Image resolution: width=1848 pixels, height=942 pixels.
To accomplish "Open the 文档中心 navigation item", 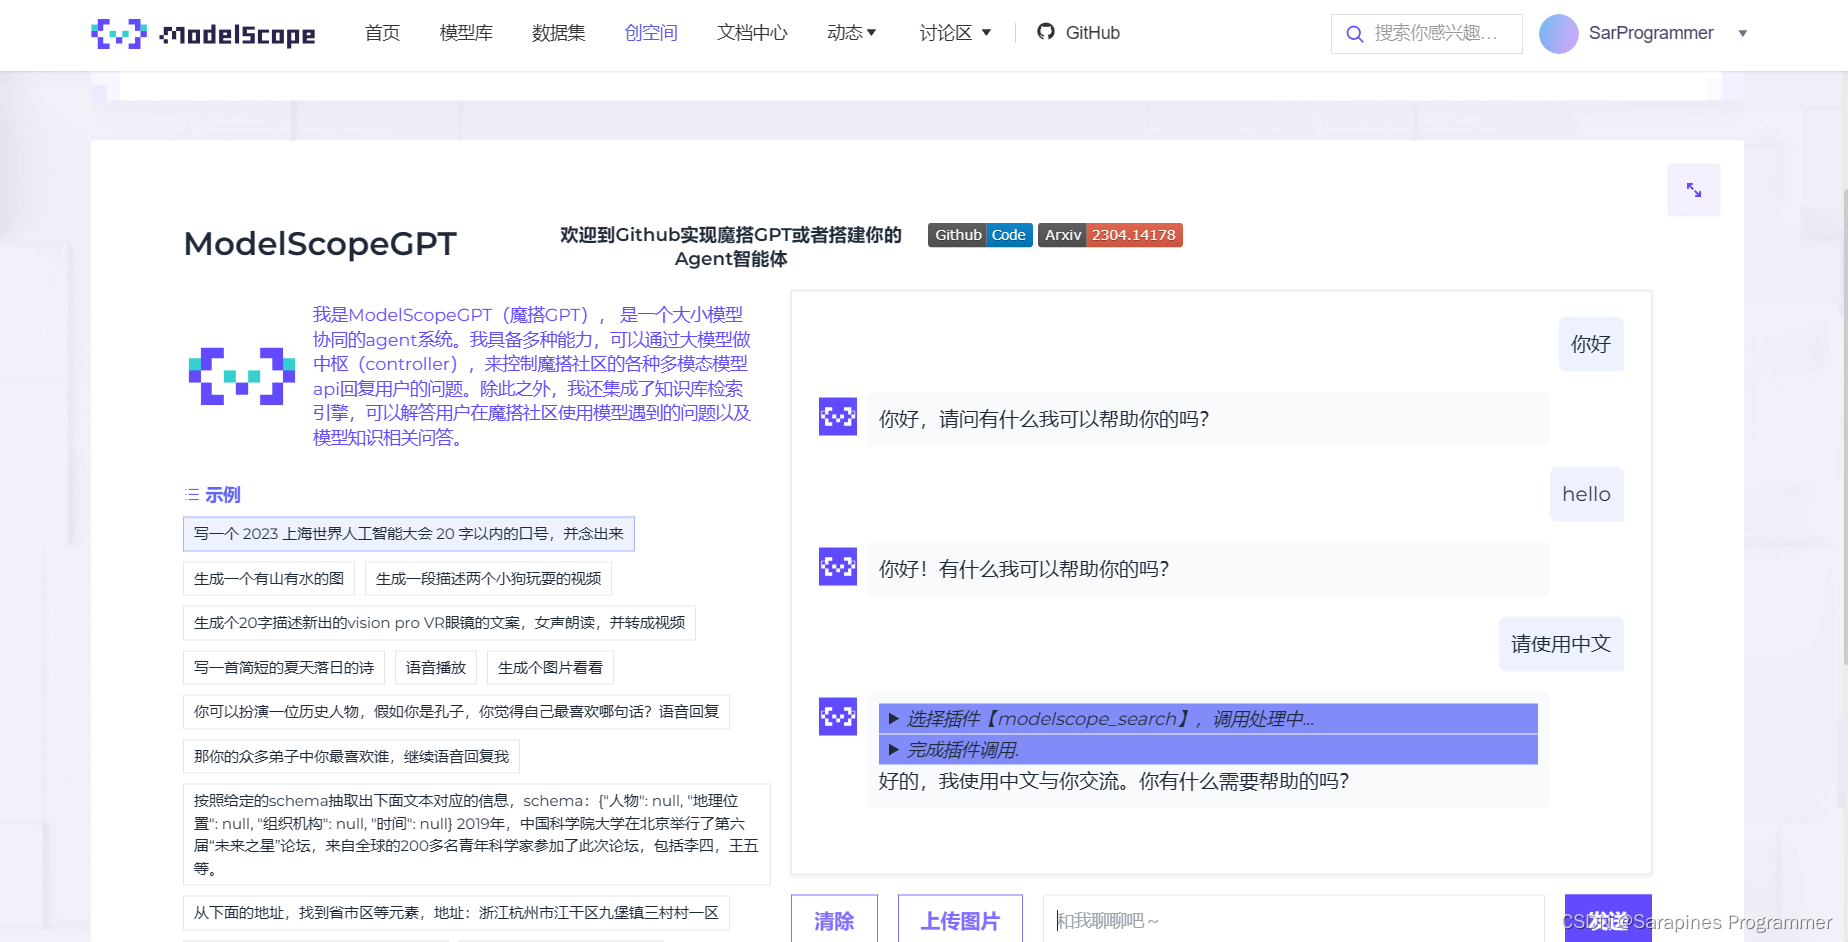I will 752,32.
